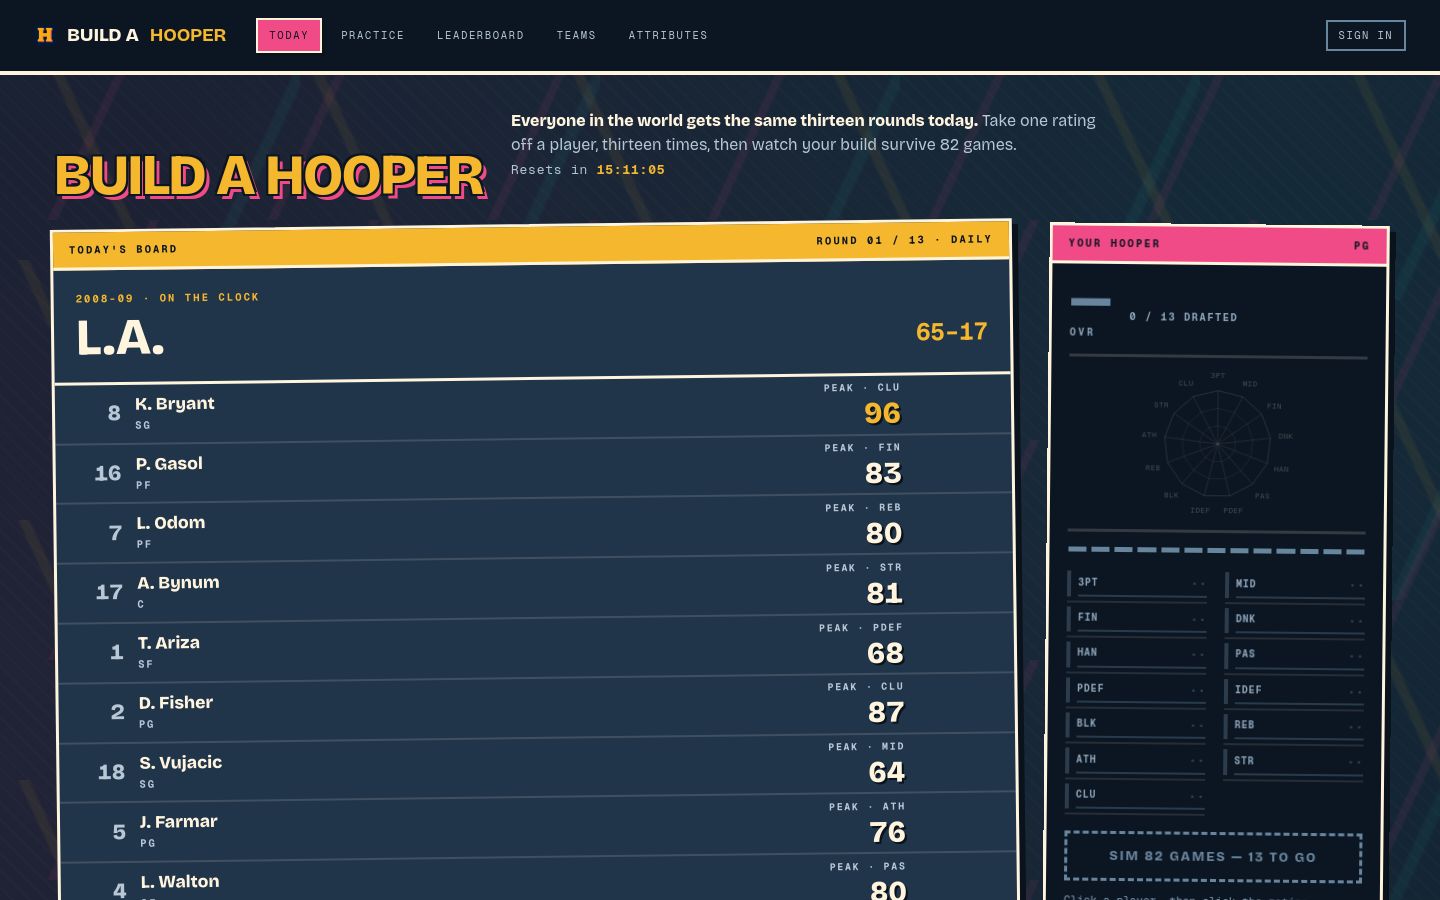Click the 65-17 team record
Image resolution: width=1440 pixels, height=900 pixels.
[951, 332]
